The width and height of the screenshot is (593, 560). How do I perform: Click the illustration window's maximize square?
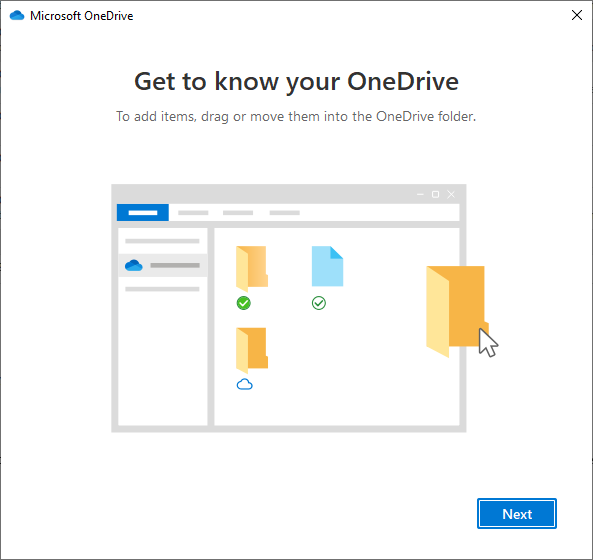[x=435, y=194]
